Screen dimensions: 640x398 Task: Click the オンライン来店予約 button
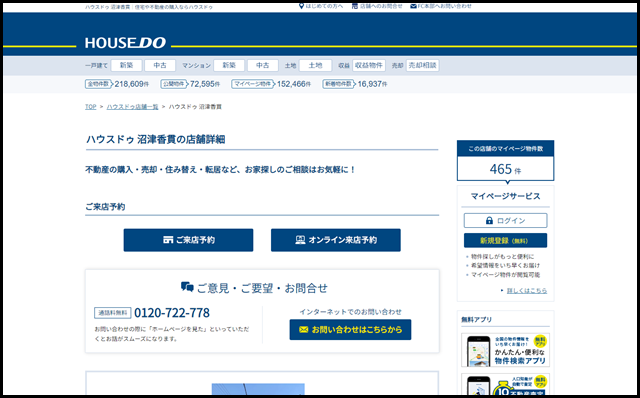(x=336, y=240)
